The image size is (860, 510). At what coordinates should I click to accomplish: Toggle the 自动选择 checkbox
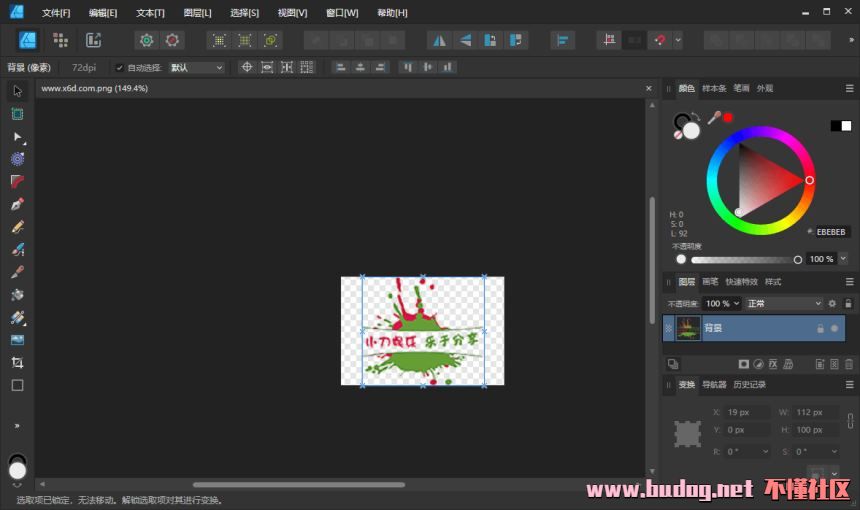(120, 68)
